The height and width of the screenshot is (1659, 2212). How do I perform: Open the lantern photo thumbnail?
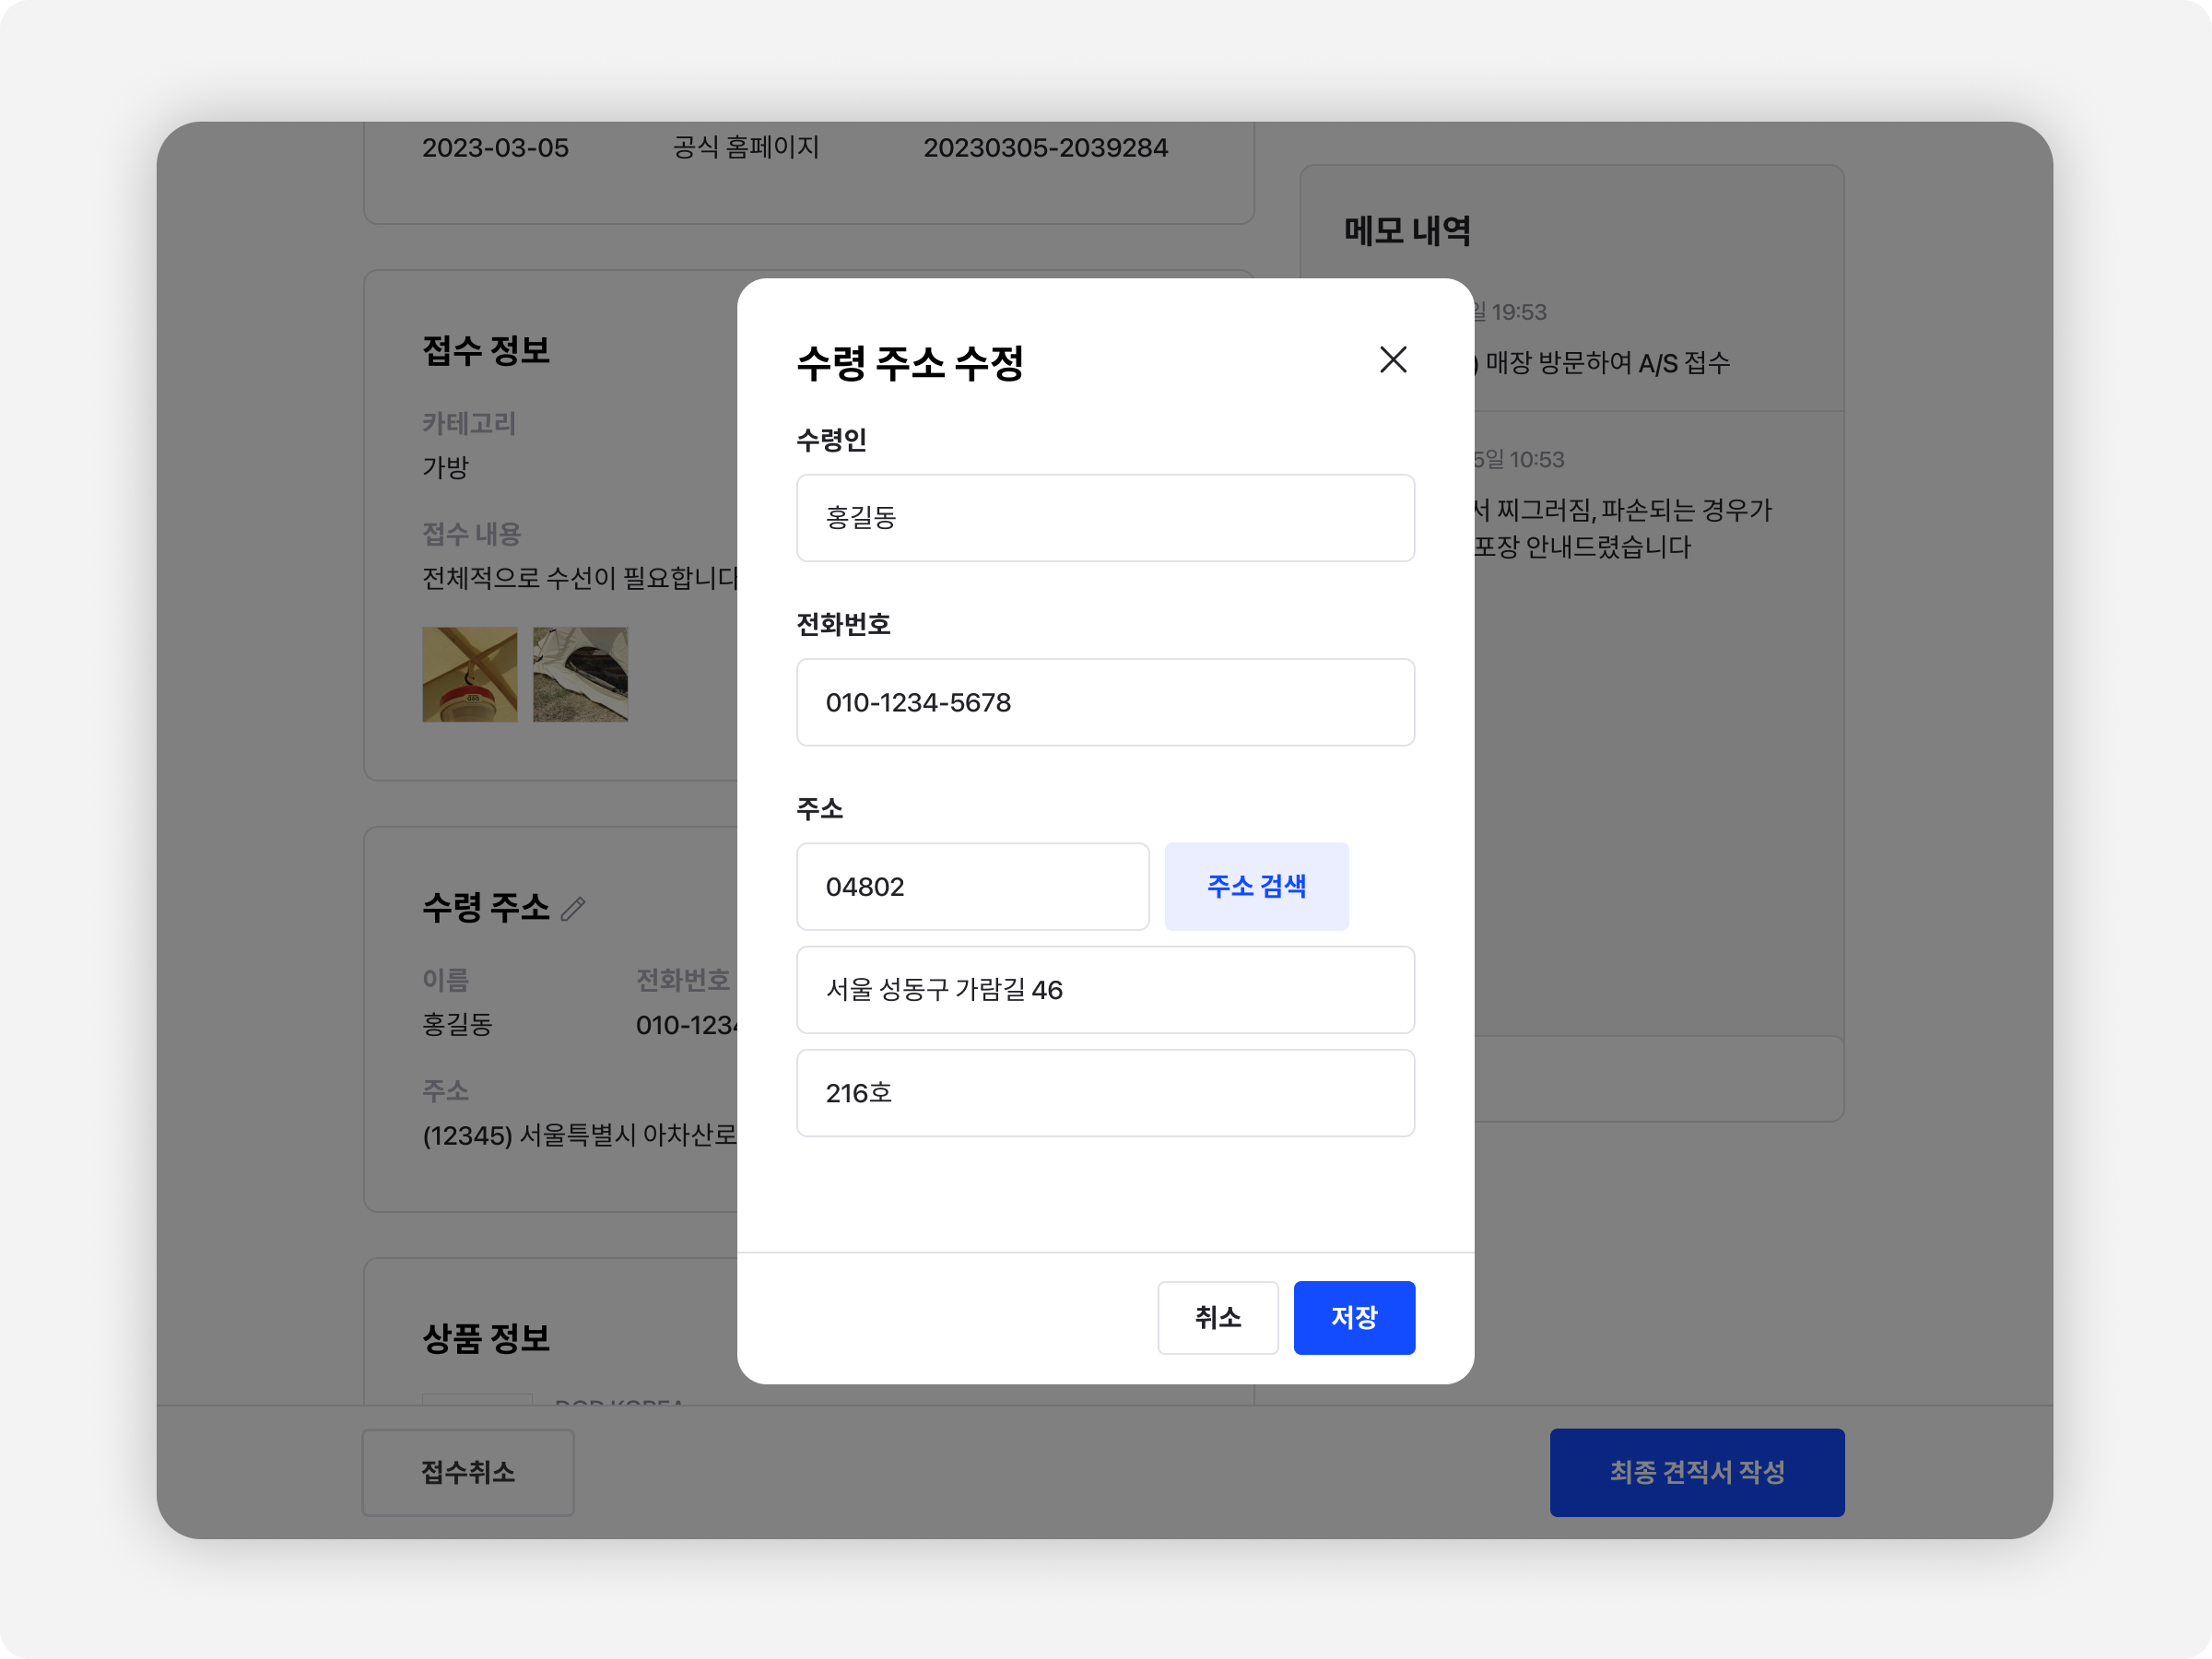(x=470, y=674)
